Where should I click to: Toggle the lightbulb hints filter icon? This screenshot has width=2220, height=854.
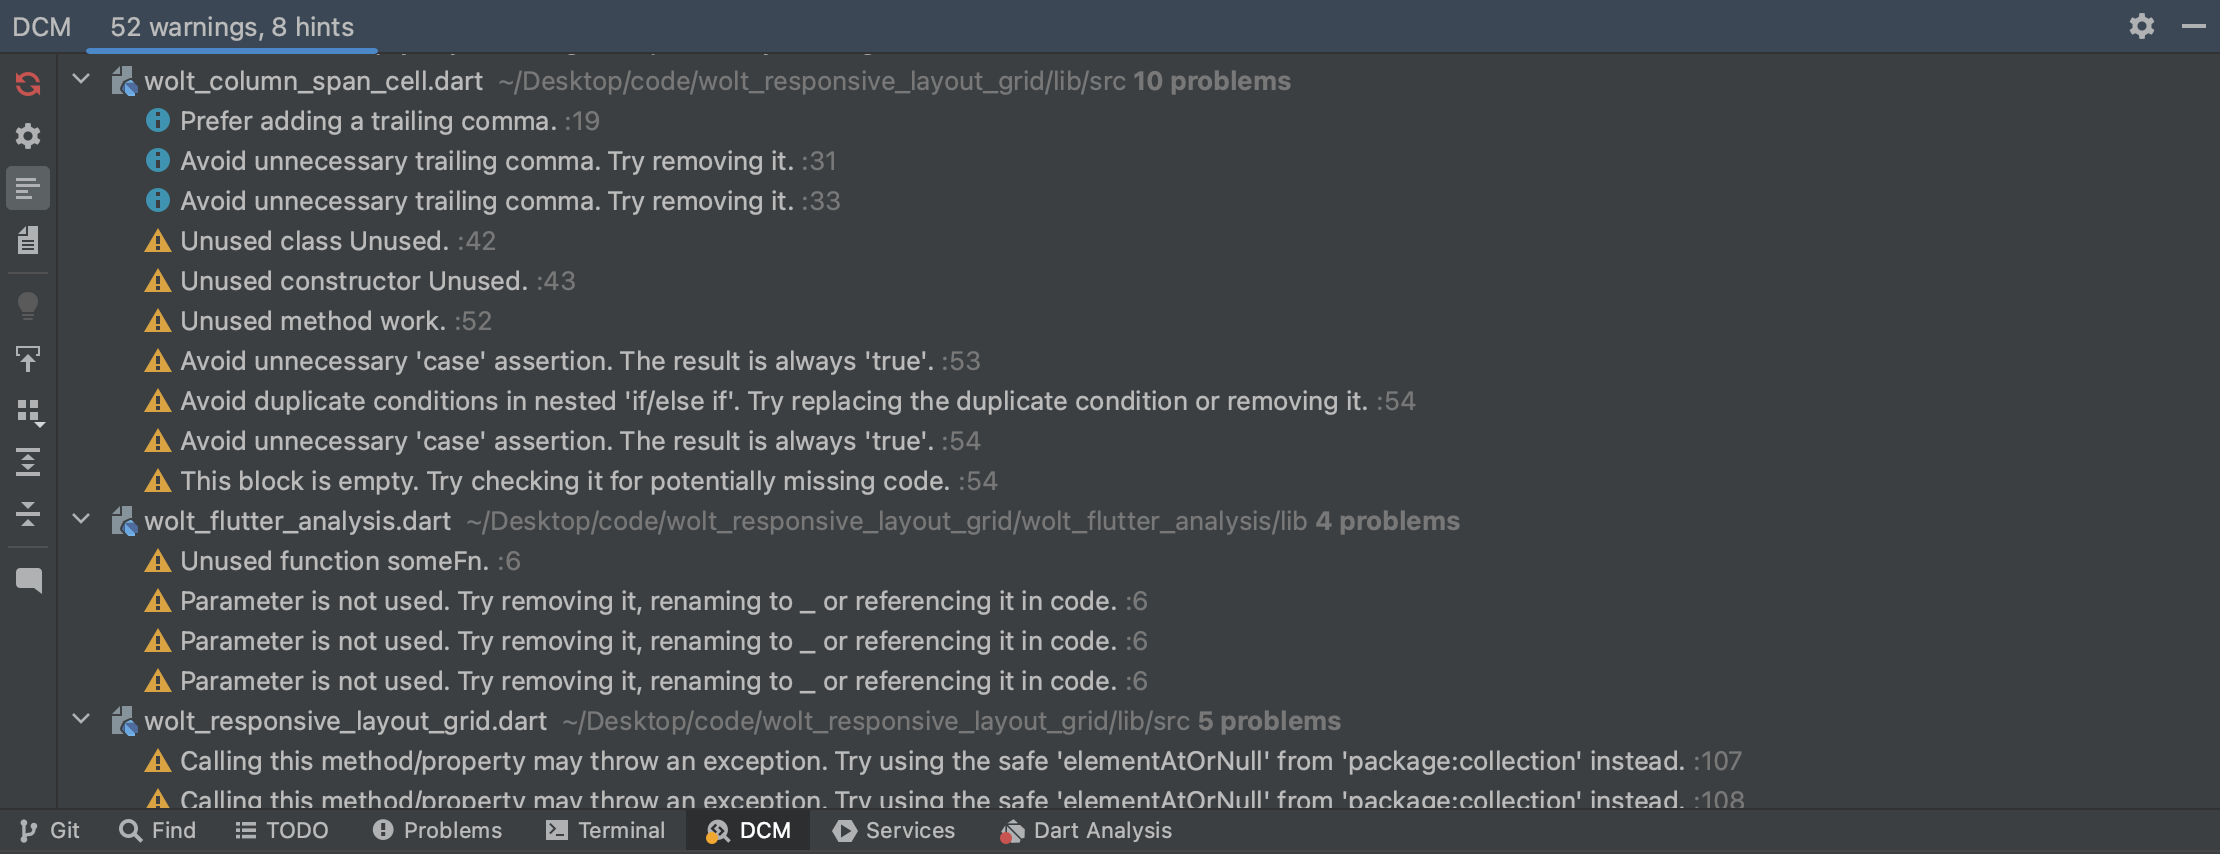(28, 305)
